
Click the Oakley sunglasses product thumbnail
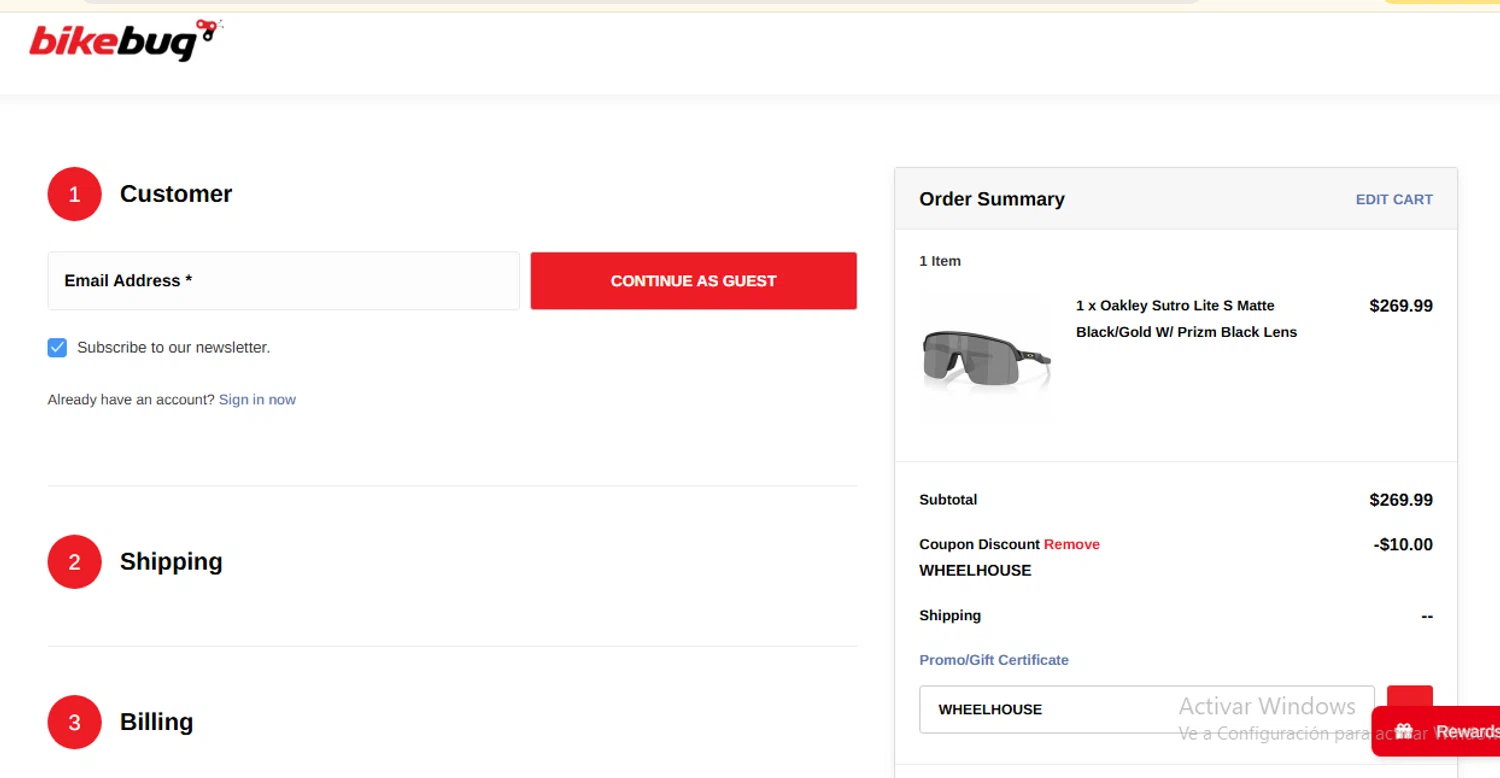click(986, 358)
